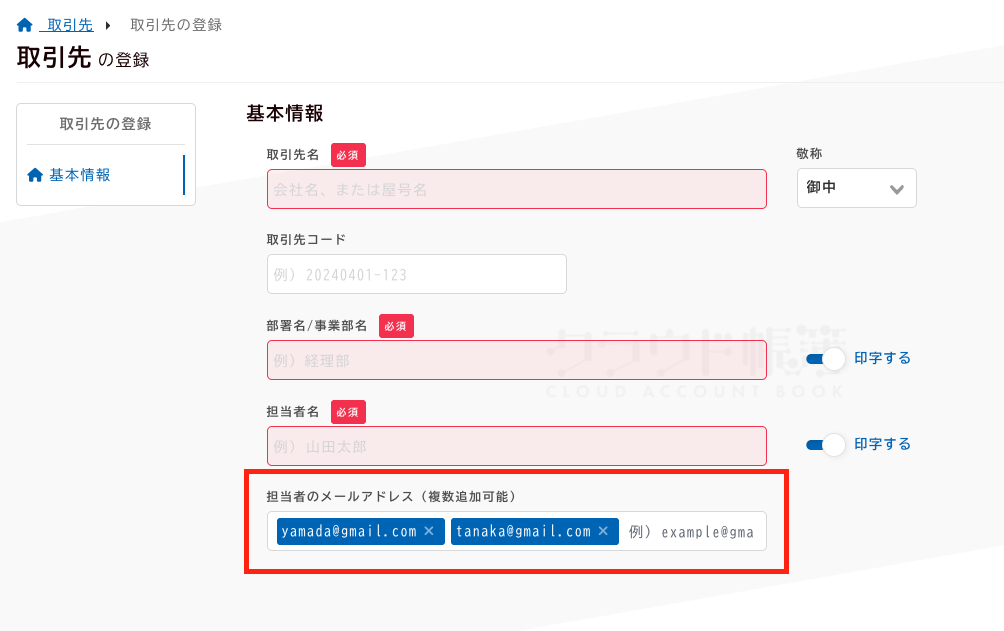
Task: Remove the tanaka@gmail.com email tag
Action: 603,531
